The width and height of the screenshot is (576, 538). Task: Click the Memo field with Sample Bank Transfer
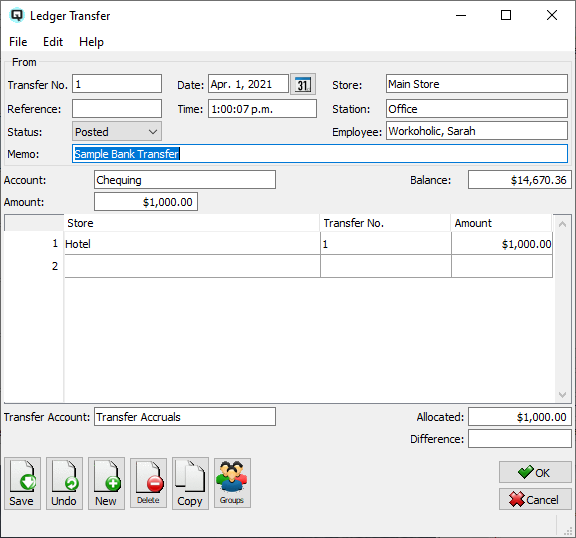pos(320,154)
